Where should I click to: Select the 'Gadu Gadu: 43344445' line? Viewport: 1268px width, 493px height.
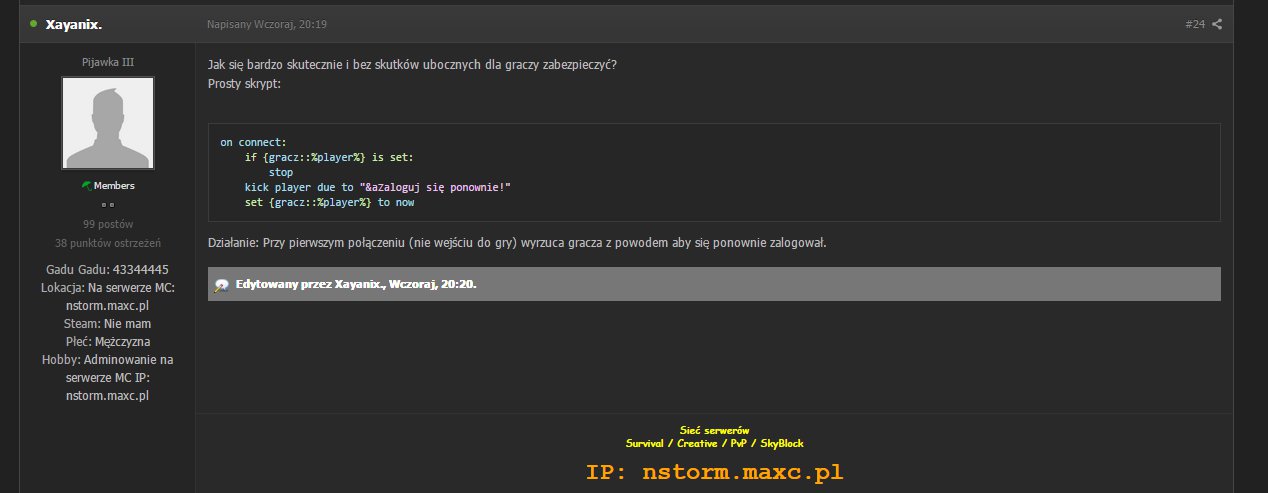[x=107, y=270]
